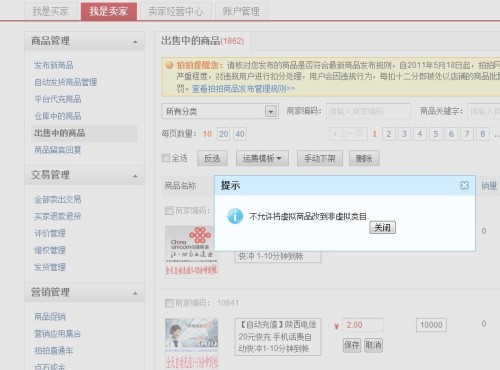Open the 查看拍拍商品发布管理规则 link

[x=243, y=89]
